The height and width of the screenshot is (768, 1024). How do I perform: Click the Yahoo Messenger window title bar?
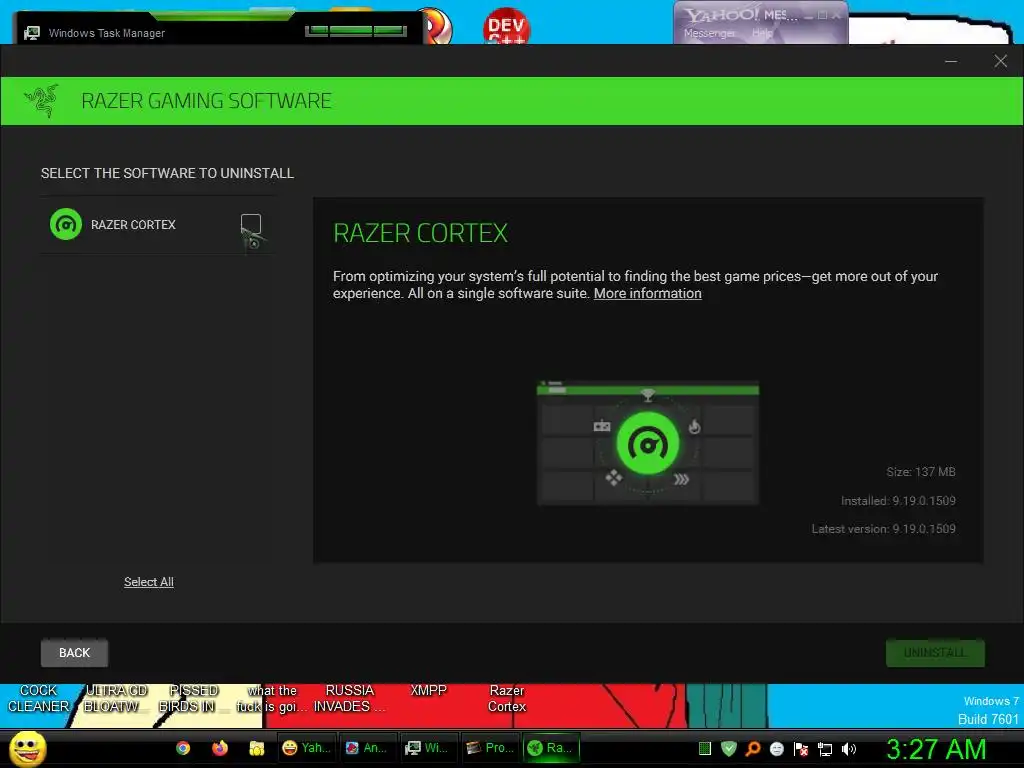pos(760,14)
